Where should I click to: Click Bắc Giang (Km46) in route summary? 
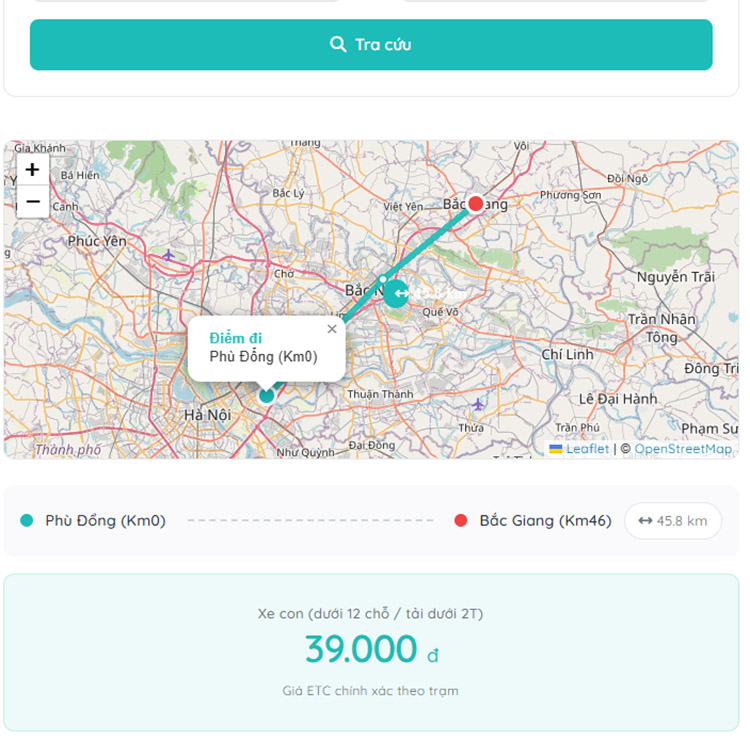click(545, 521)
